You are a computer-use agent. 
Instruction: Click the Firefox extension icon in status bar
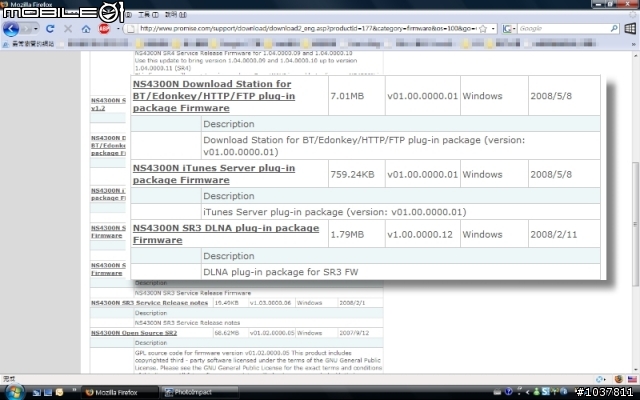619,379
